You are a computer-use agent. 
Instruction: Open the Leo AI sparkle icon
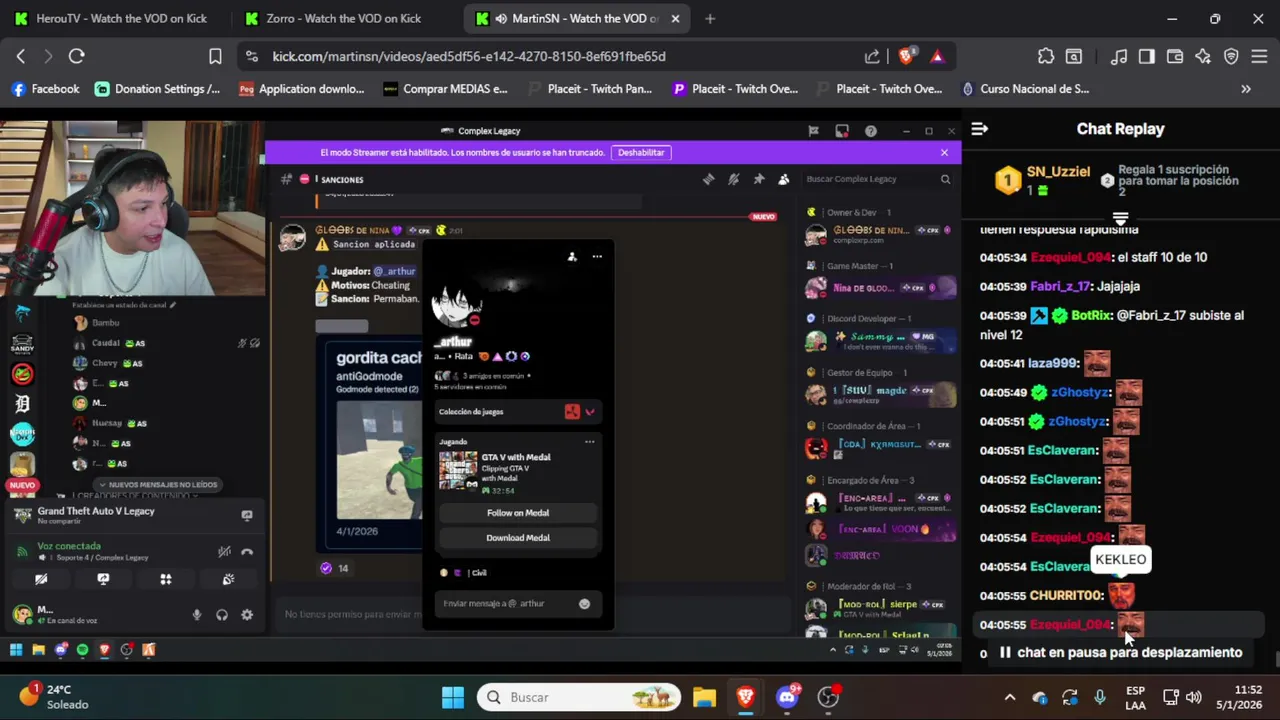pos(1203,57)
